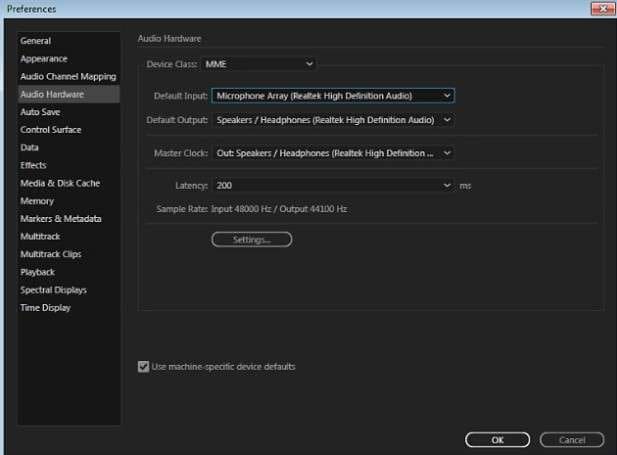The image size is (617, 455).
Task: Click the Cancel button
Action: pyautogui.click(x=572, y=440)
